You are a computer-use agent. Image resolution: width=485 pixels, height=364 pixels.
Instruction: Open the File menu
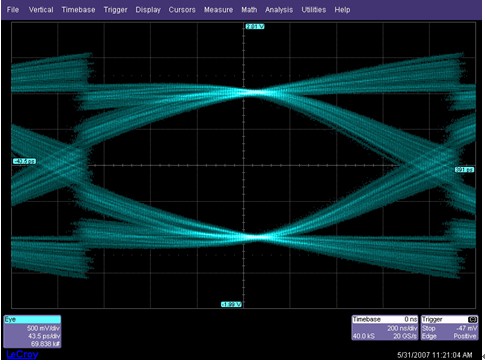[13, 10]
